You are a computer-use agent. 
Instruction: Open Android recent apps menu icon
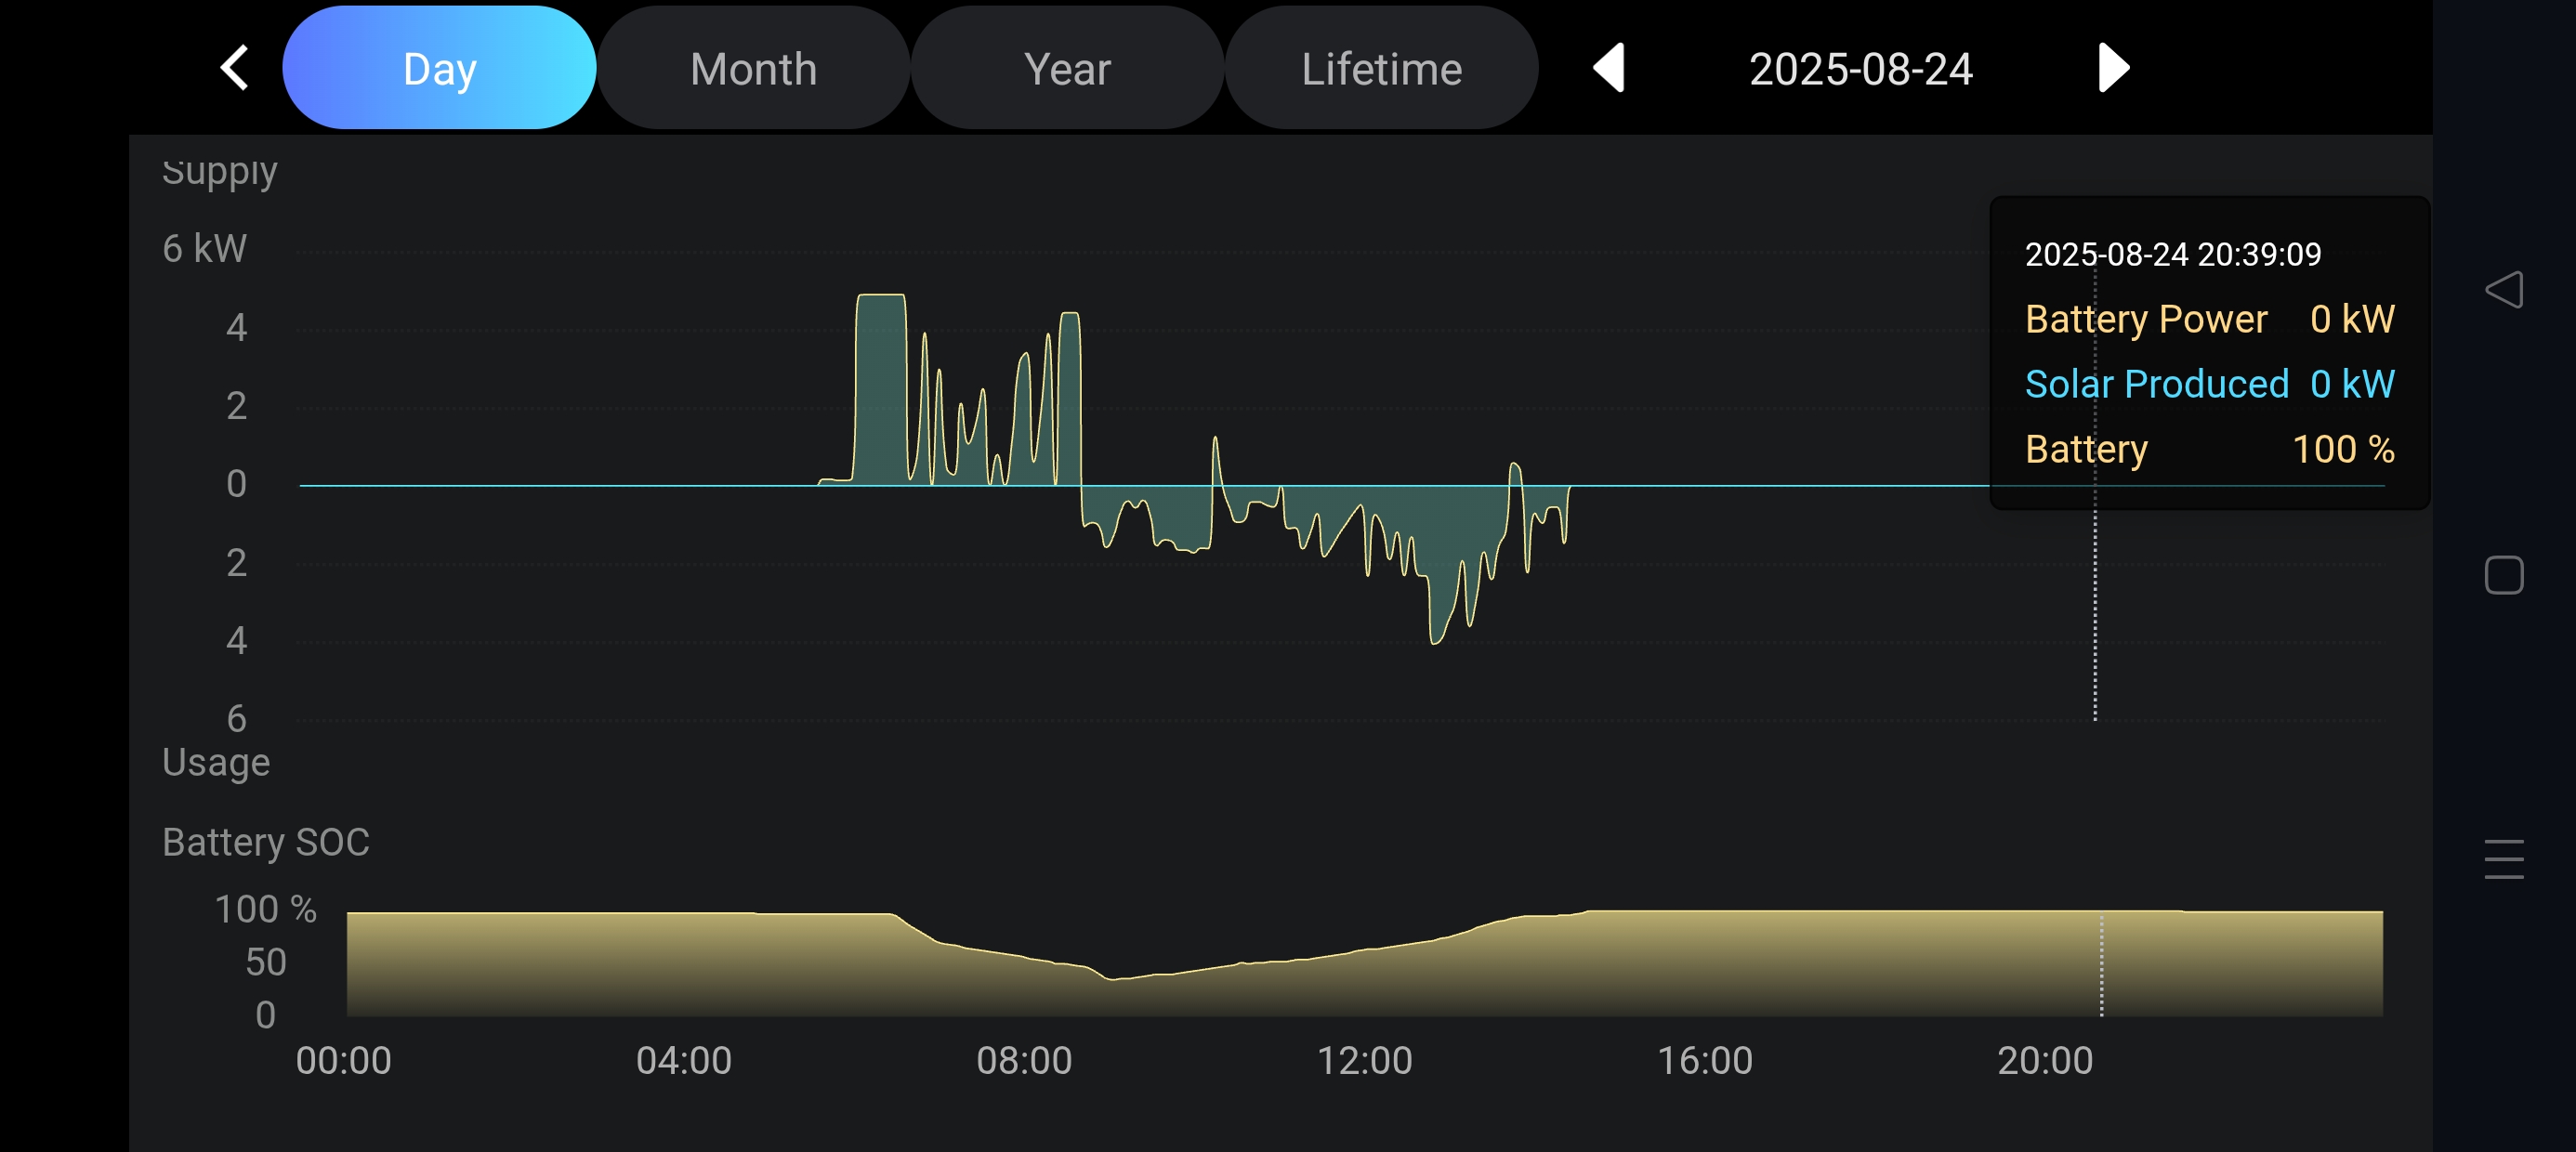click(x=2503, y=859)
